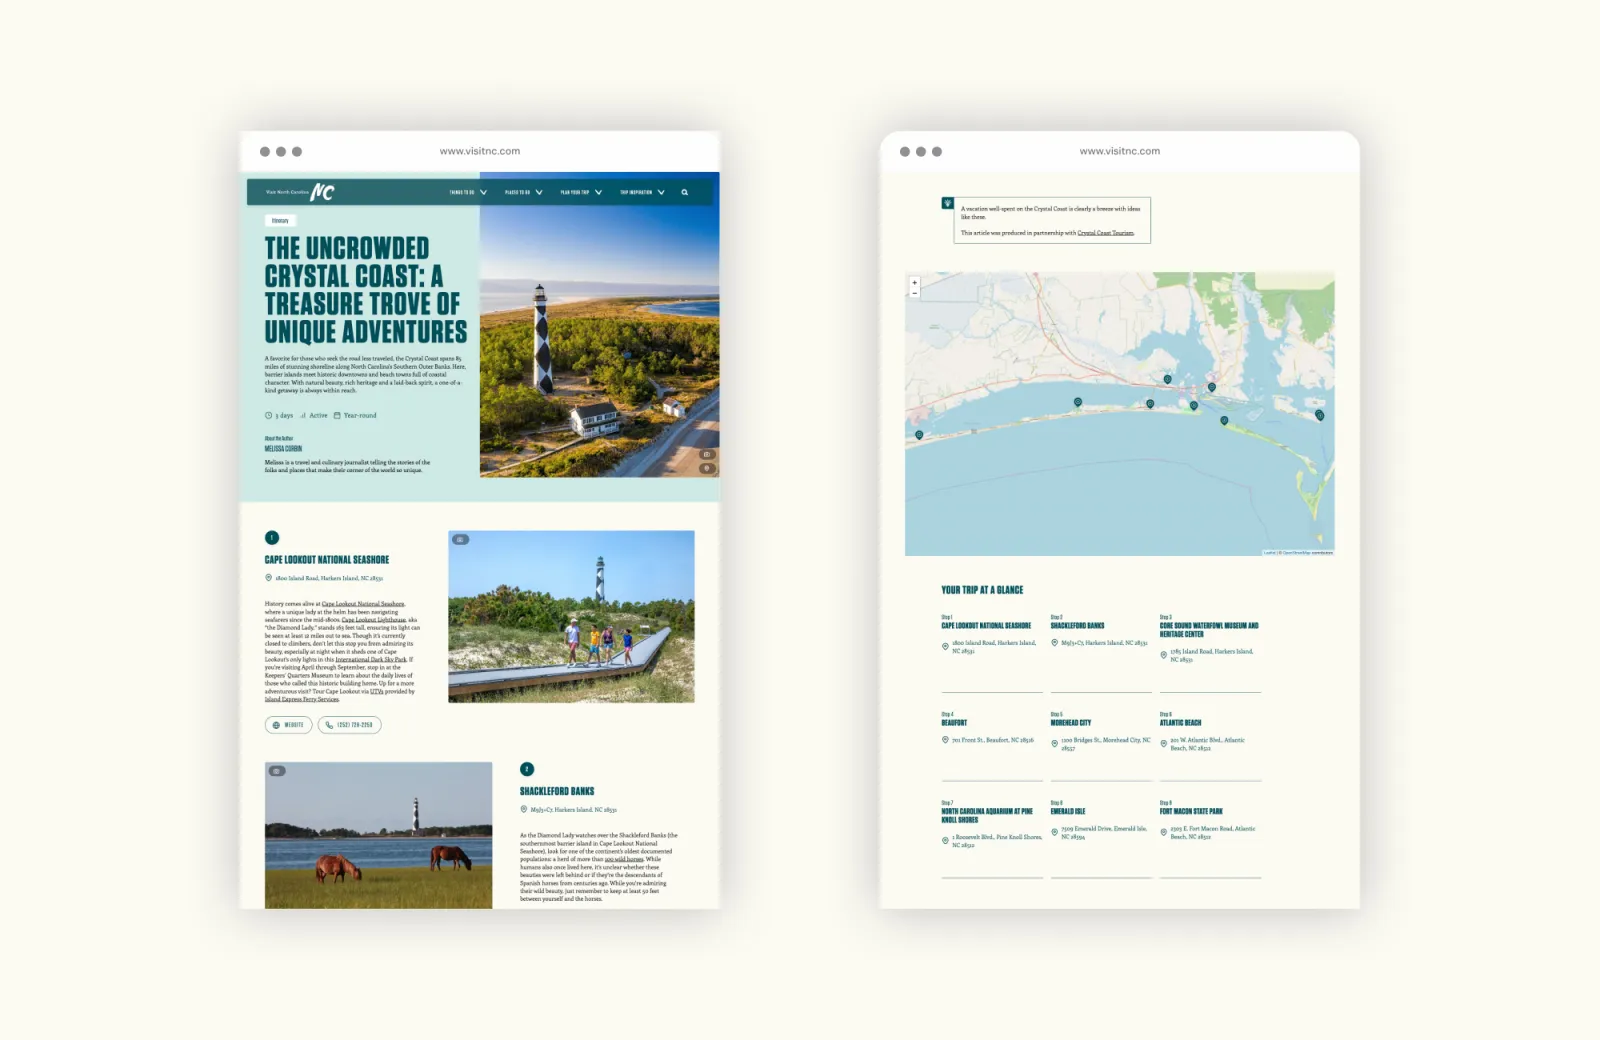This screenshot has width=1600, height=1040.
Task: Click the clock icon next to 3 days
Action: pos(268,415)
